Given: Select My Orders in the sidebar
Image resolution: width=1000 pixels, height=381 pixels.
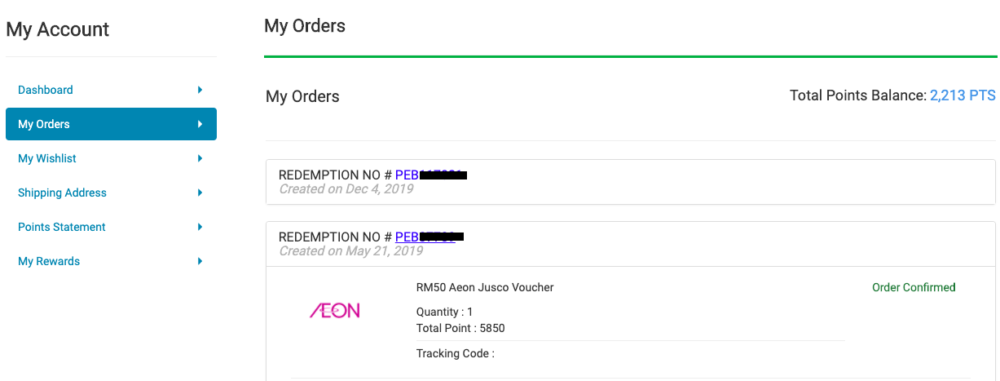Looking at the screenshot, I should tap(111, 124).
